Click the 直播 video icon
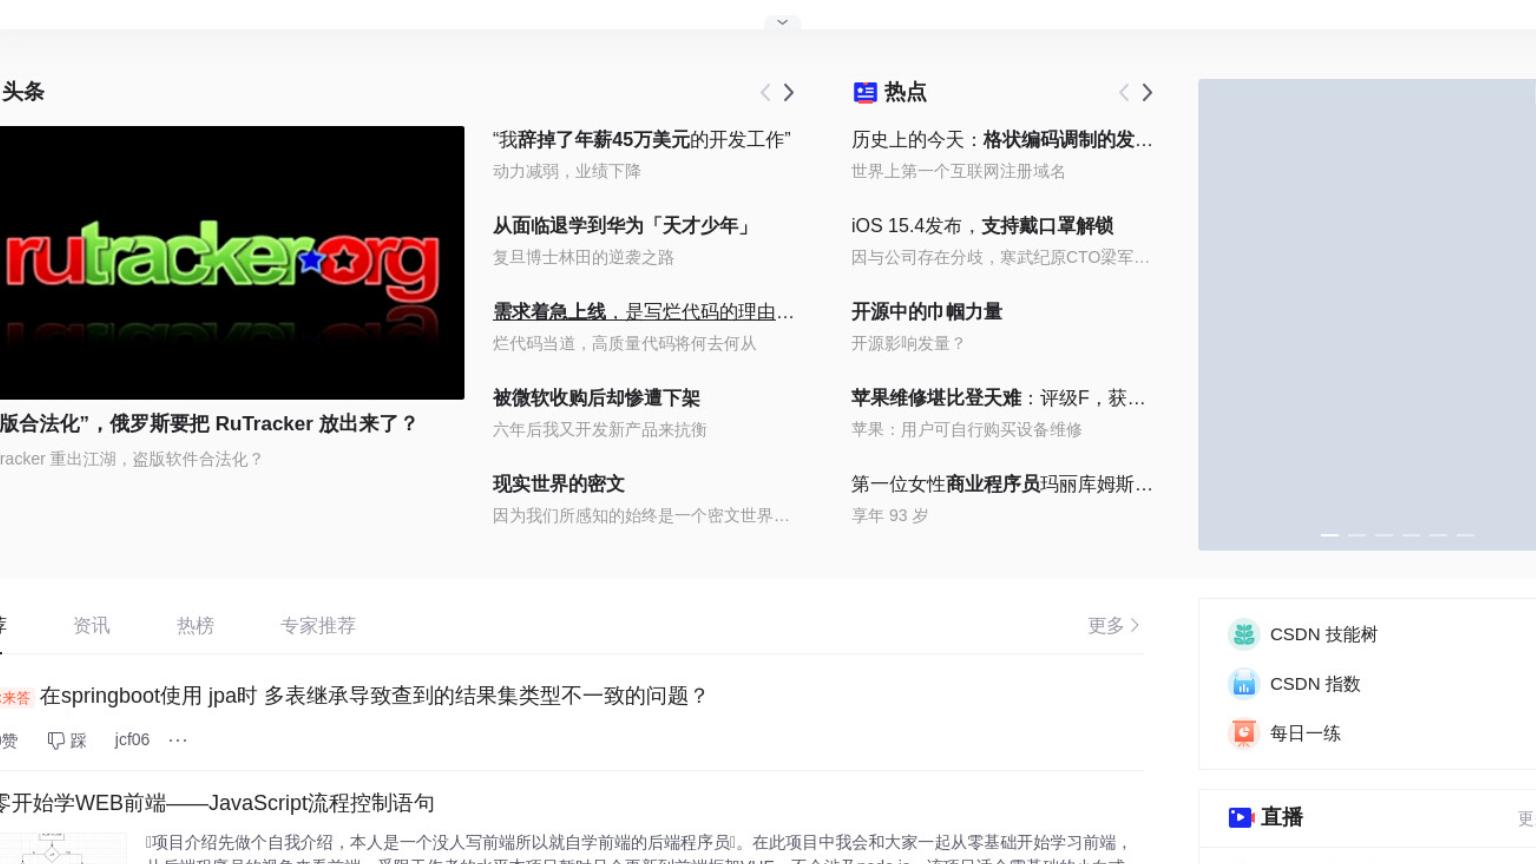This screenshot has width=1536, height=864. (x=1241, y=817)
